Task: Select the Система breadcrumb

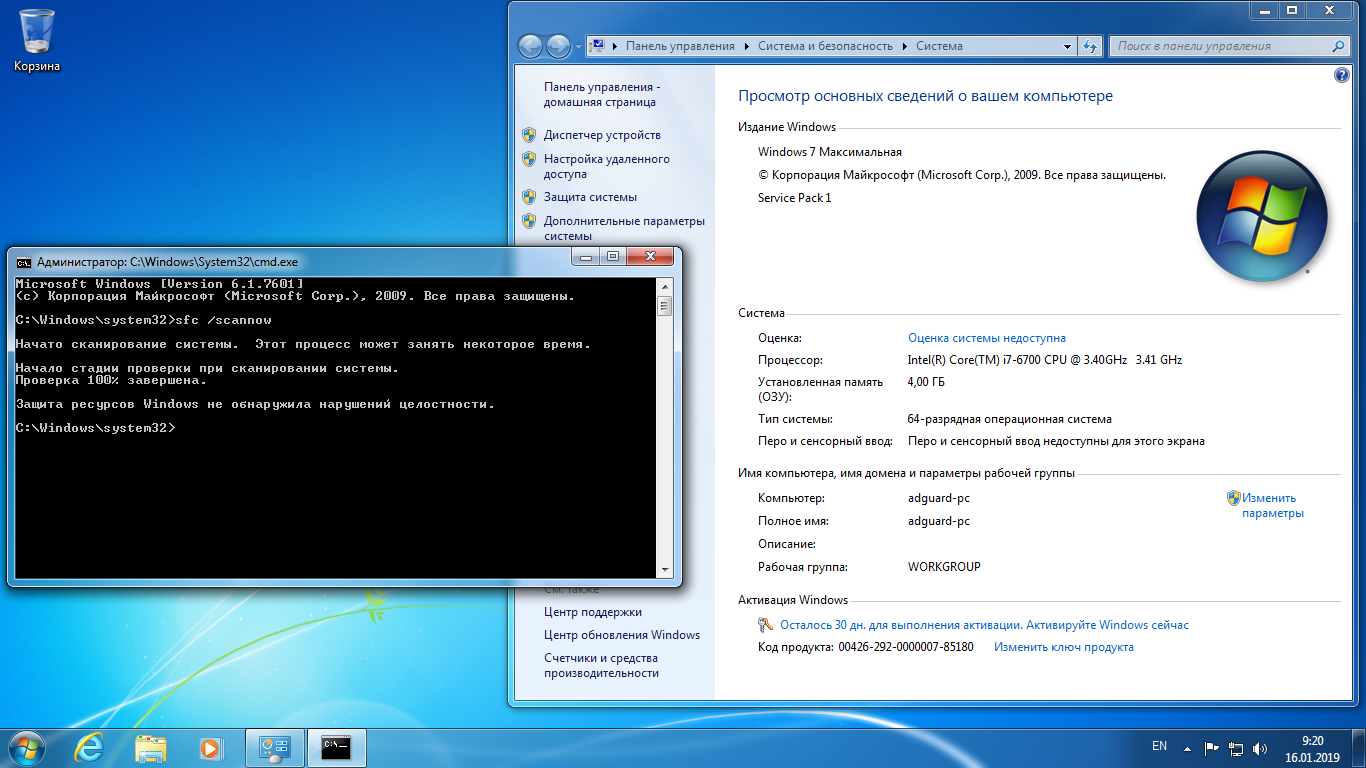Action: click(939, 46)
